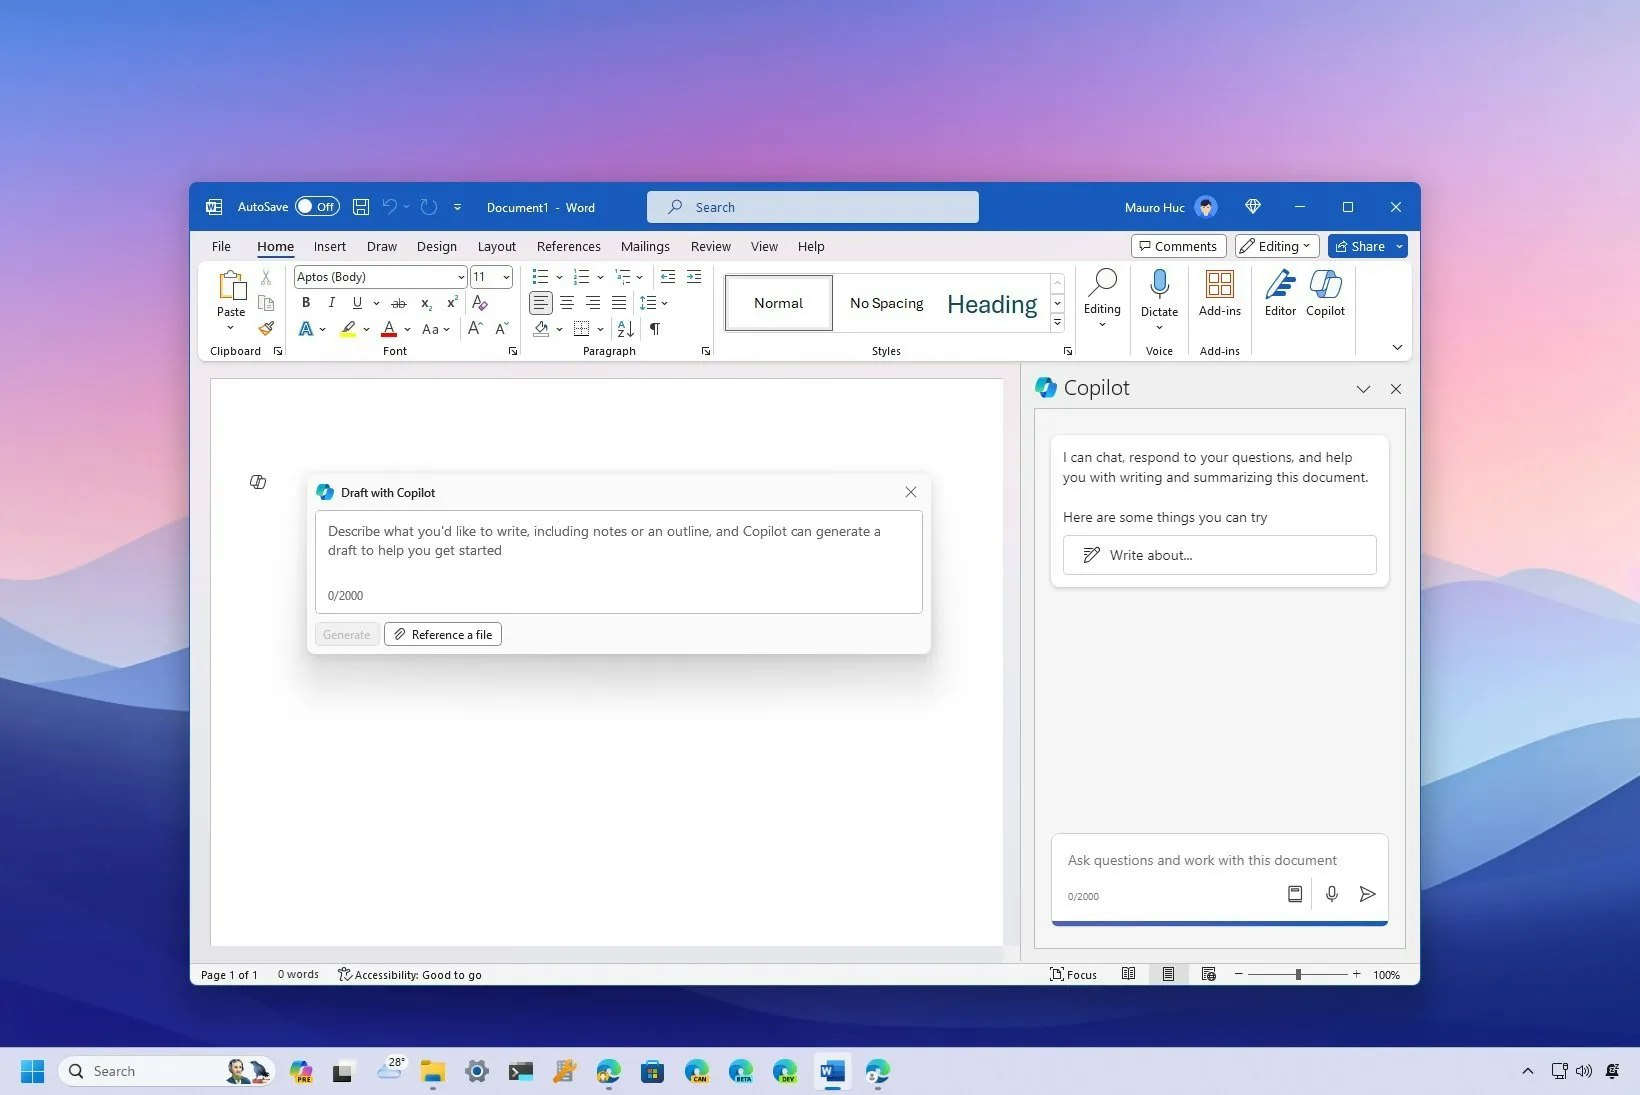Toggle AutoSave off switch
Screen dimensions: 1640x1095
(x=317, y=206)
